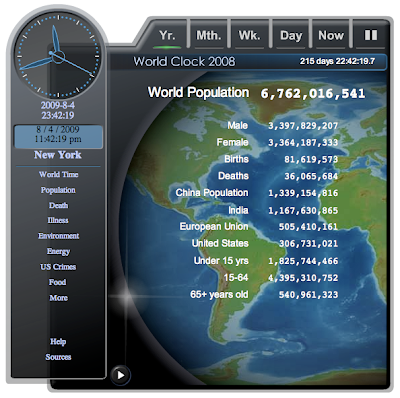Click the 2009-8-4 digital date readout
This screenshot has height=398, width=400.
(58, 105)
